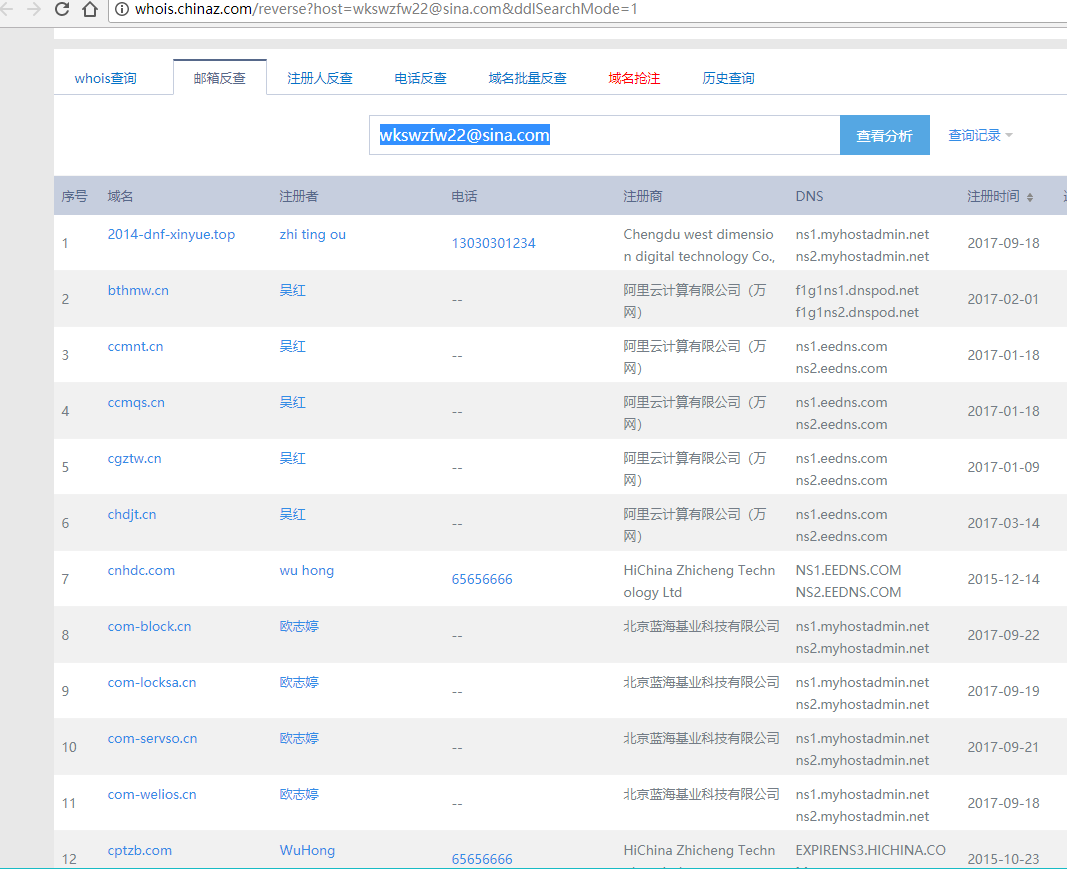
Task: Click the DNS column header
Action: click(809, 196)
